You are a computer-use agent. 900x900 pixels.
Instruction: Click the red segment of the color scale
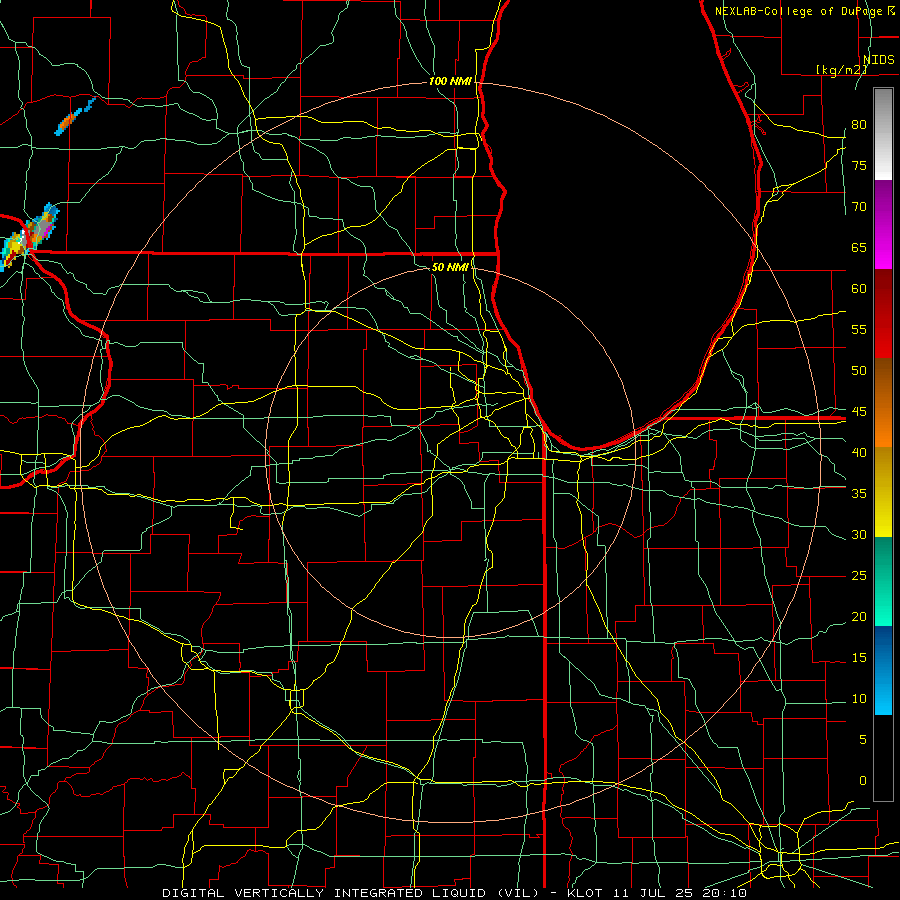883,314
